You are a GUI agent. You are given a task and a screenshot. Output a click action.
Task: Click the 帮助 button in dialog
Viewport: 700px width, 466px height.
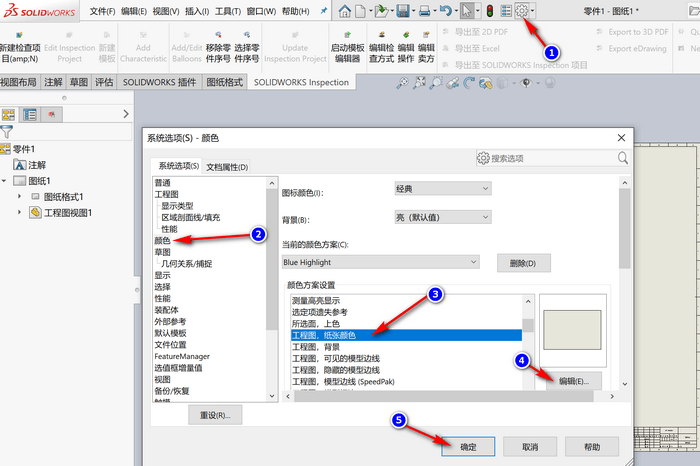[592, 447]
